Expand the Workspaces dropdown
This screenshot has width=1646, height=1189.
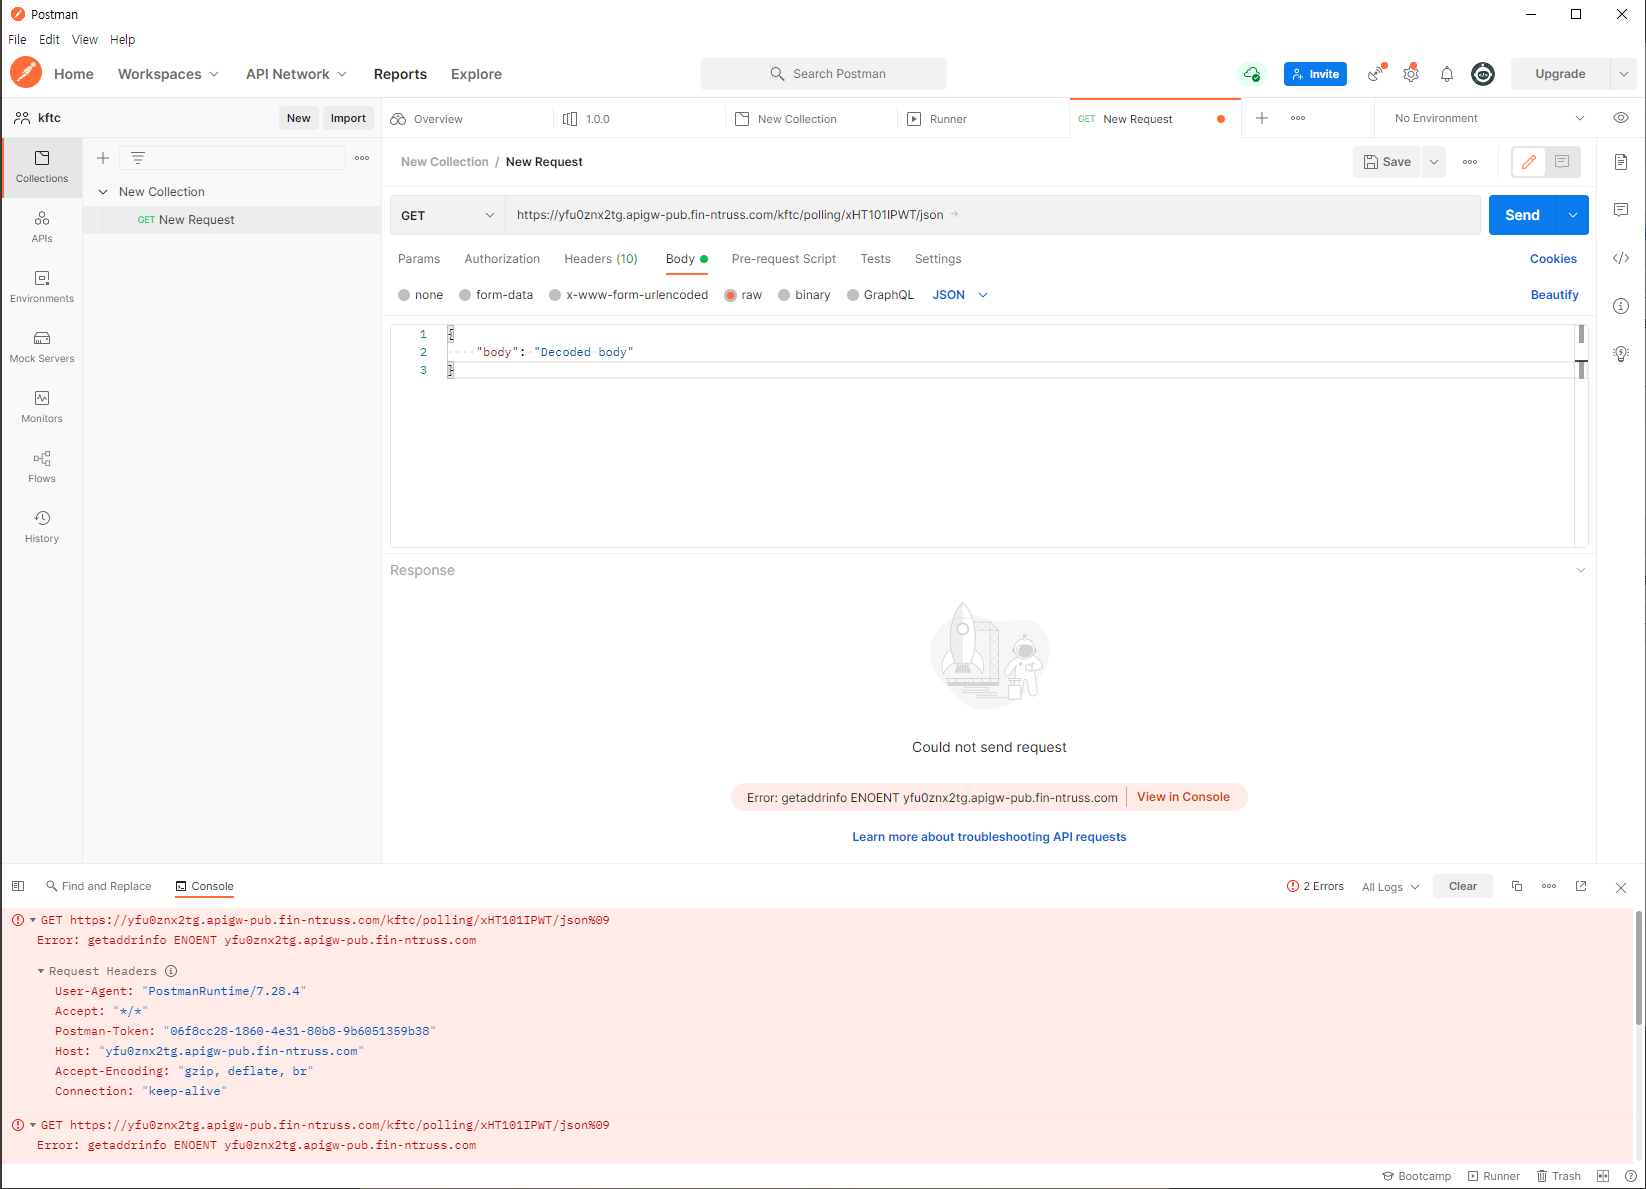(x=168, y=74)
